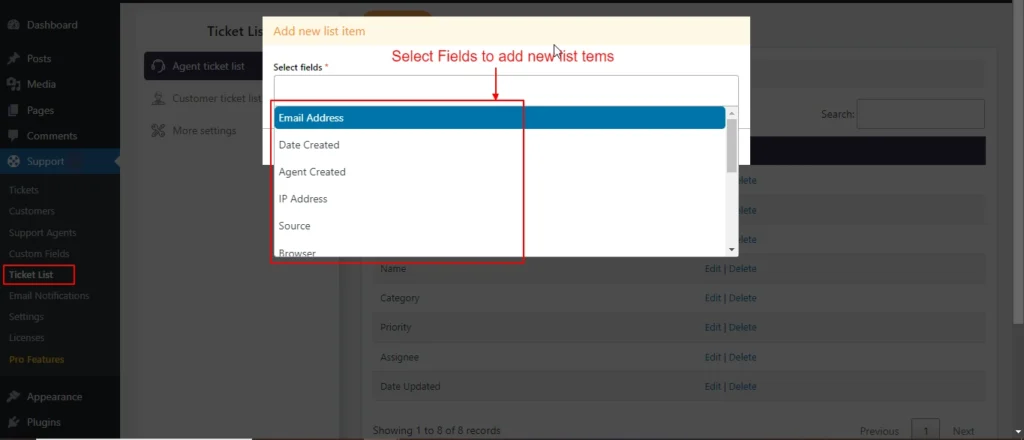
Task: Select Email Address option
Action: point(500,118)
